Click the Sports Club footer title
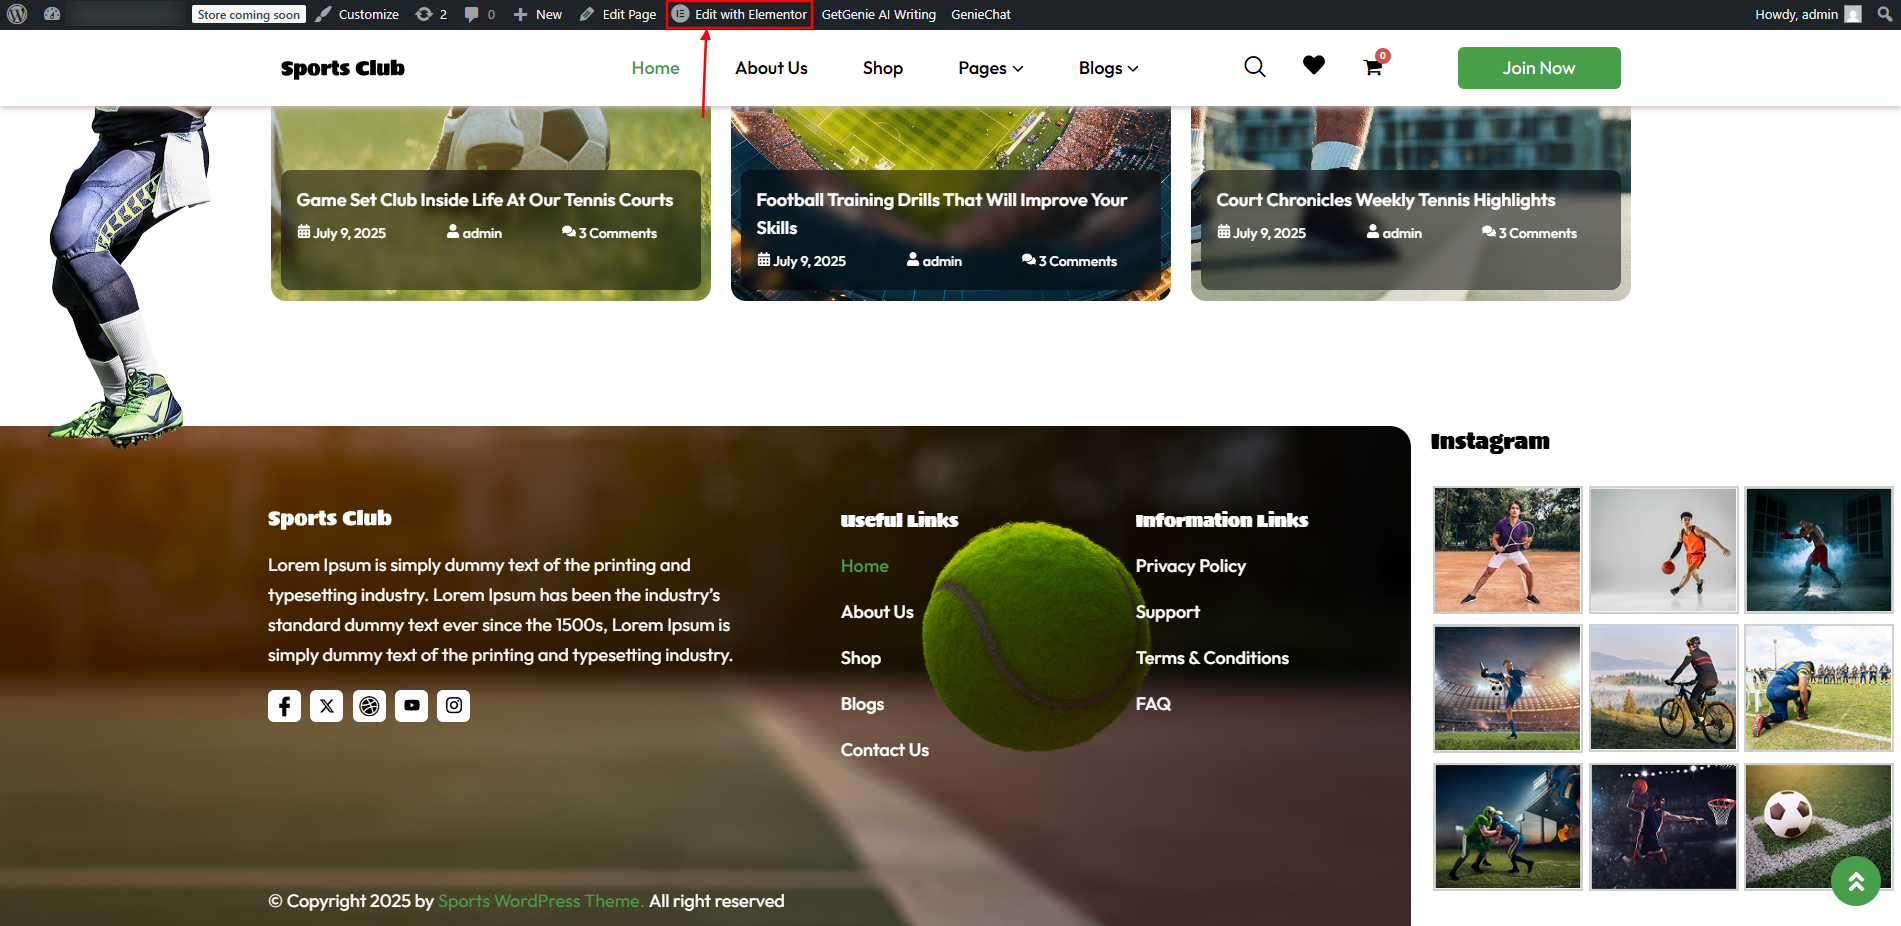1901x926 pixels. [x=329, y=518]
